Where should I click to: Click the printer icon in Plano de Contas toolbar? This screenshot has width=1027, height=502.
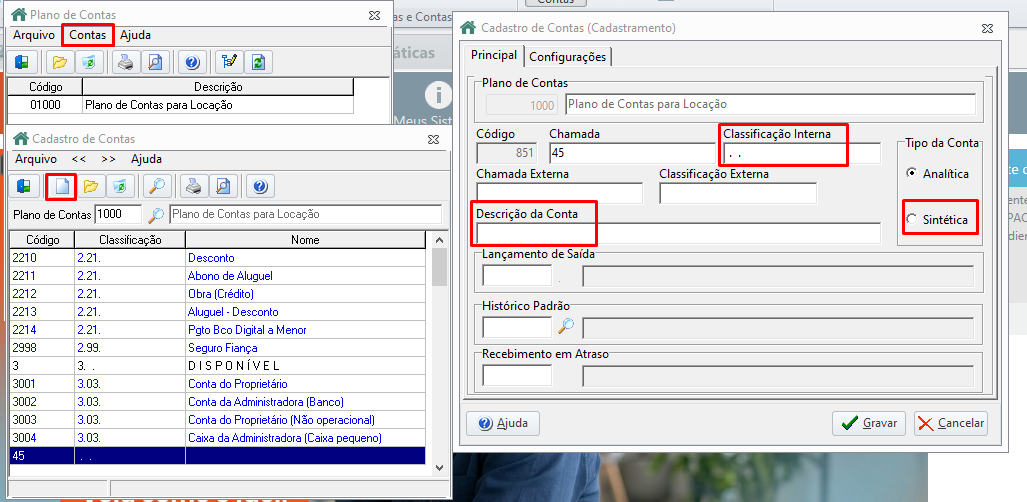click(x=126, y=62)
